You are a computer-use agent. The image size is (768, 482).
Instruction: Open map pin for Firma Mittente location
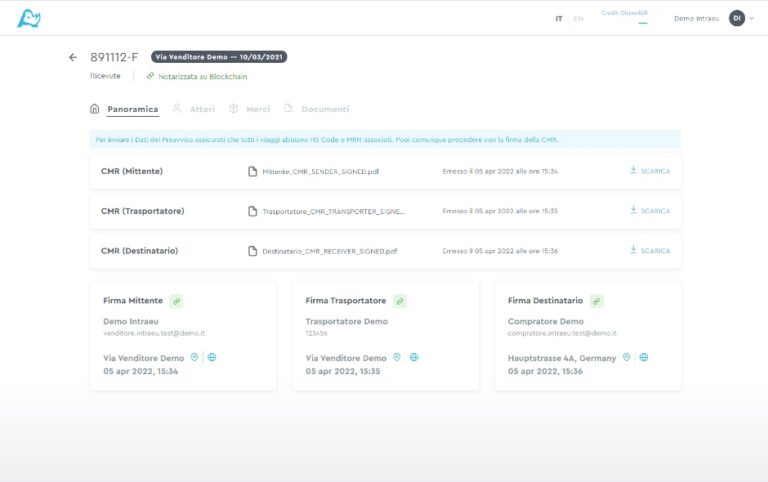[195, 357]
